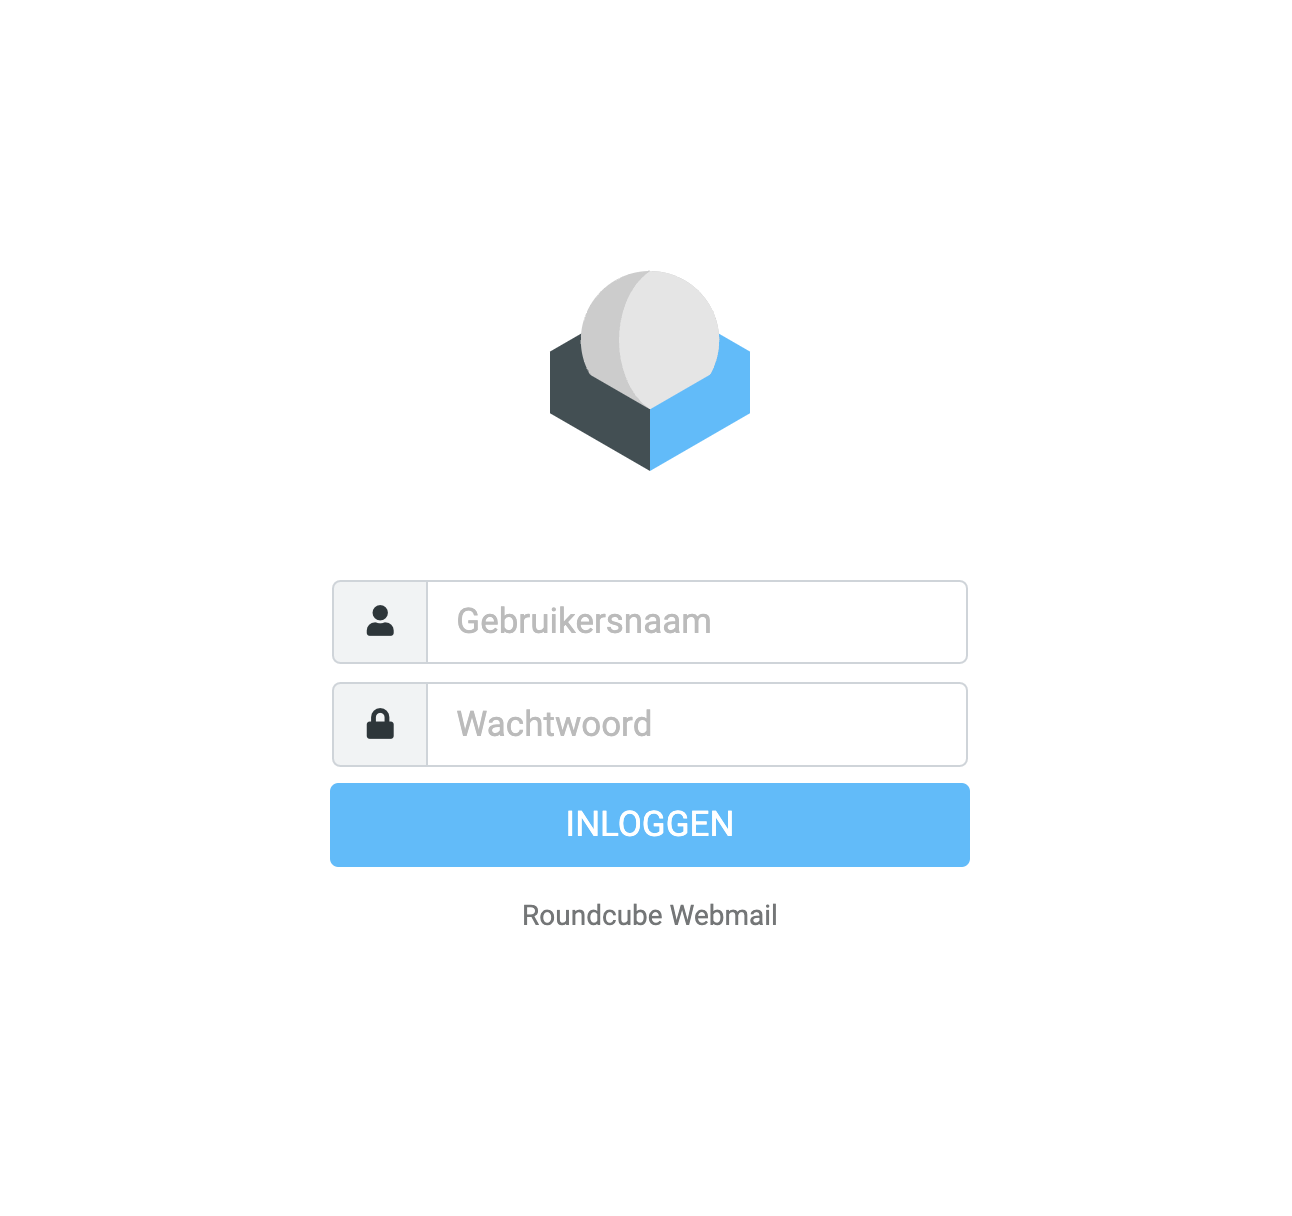The width and height of the screenshot is (1292, 1216).
Task: Click the Roundcube Webmail footer text
Action: (650, 915)
